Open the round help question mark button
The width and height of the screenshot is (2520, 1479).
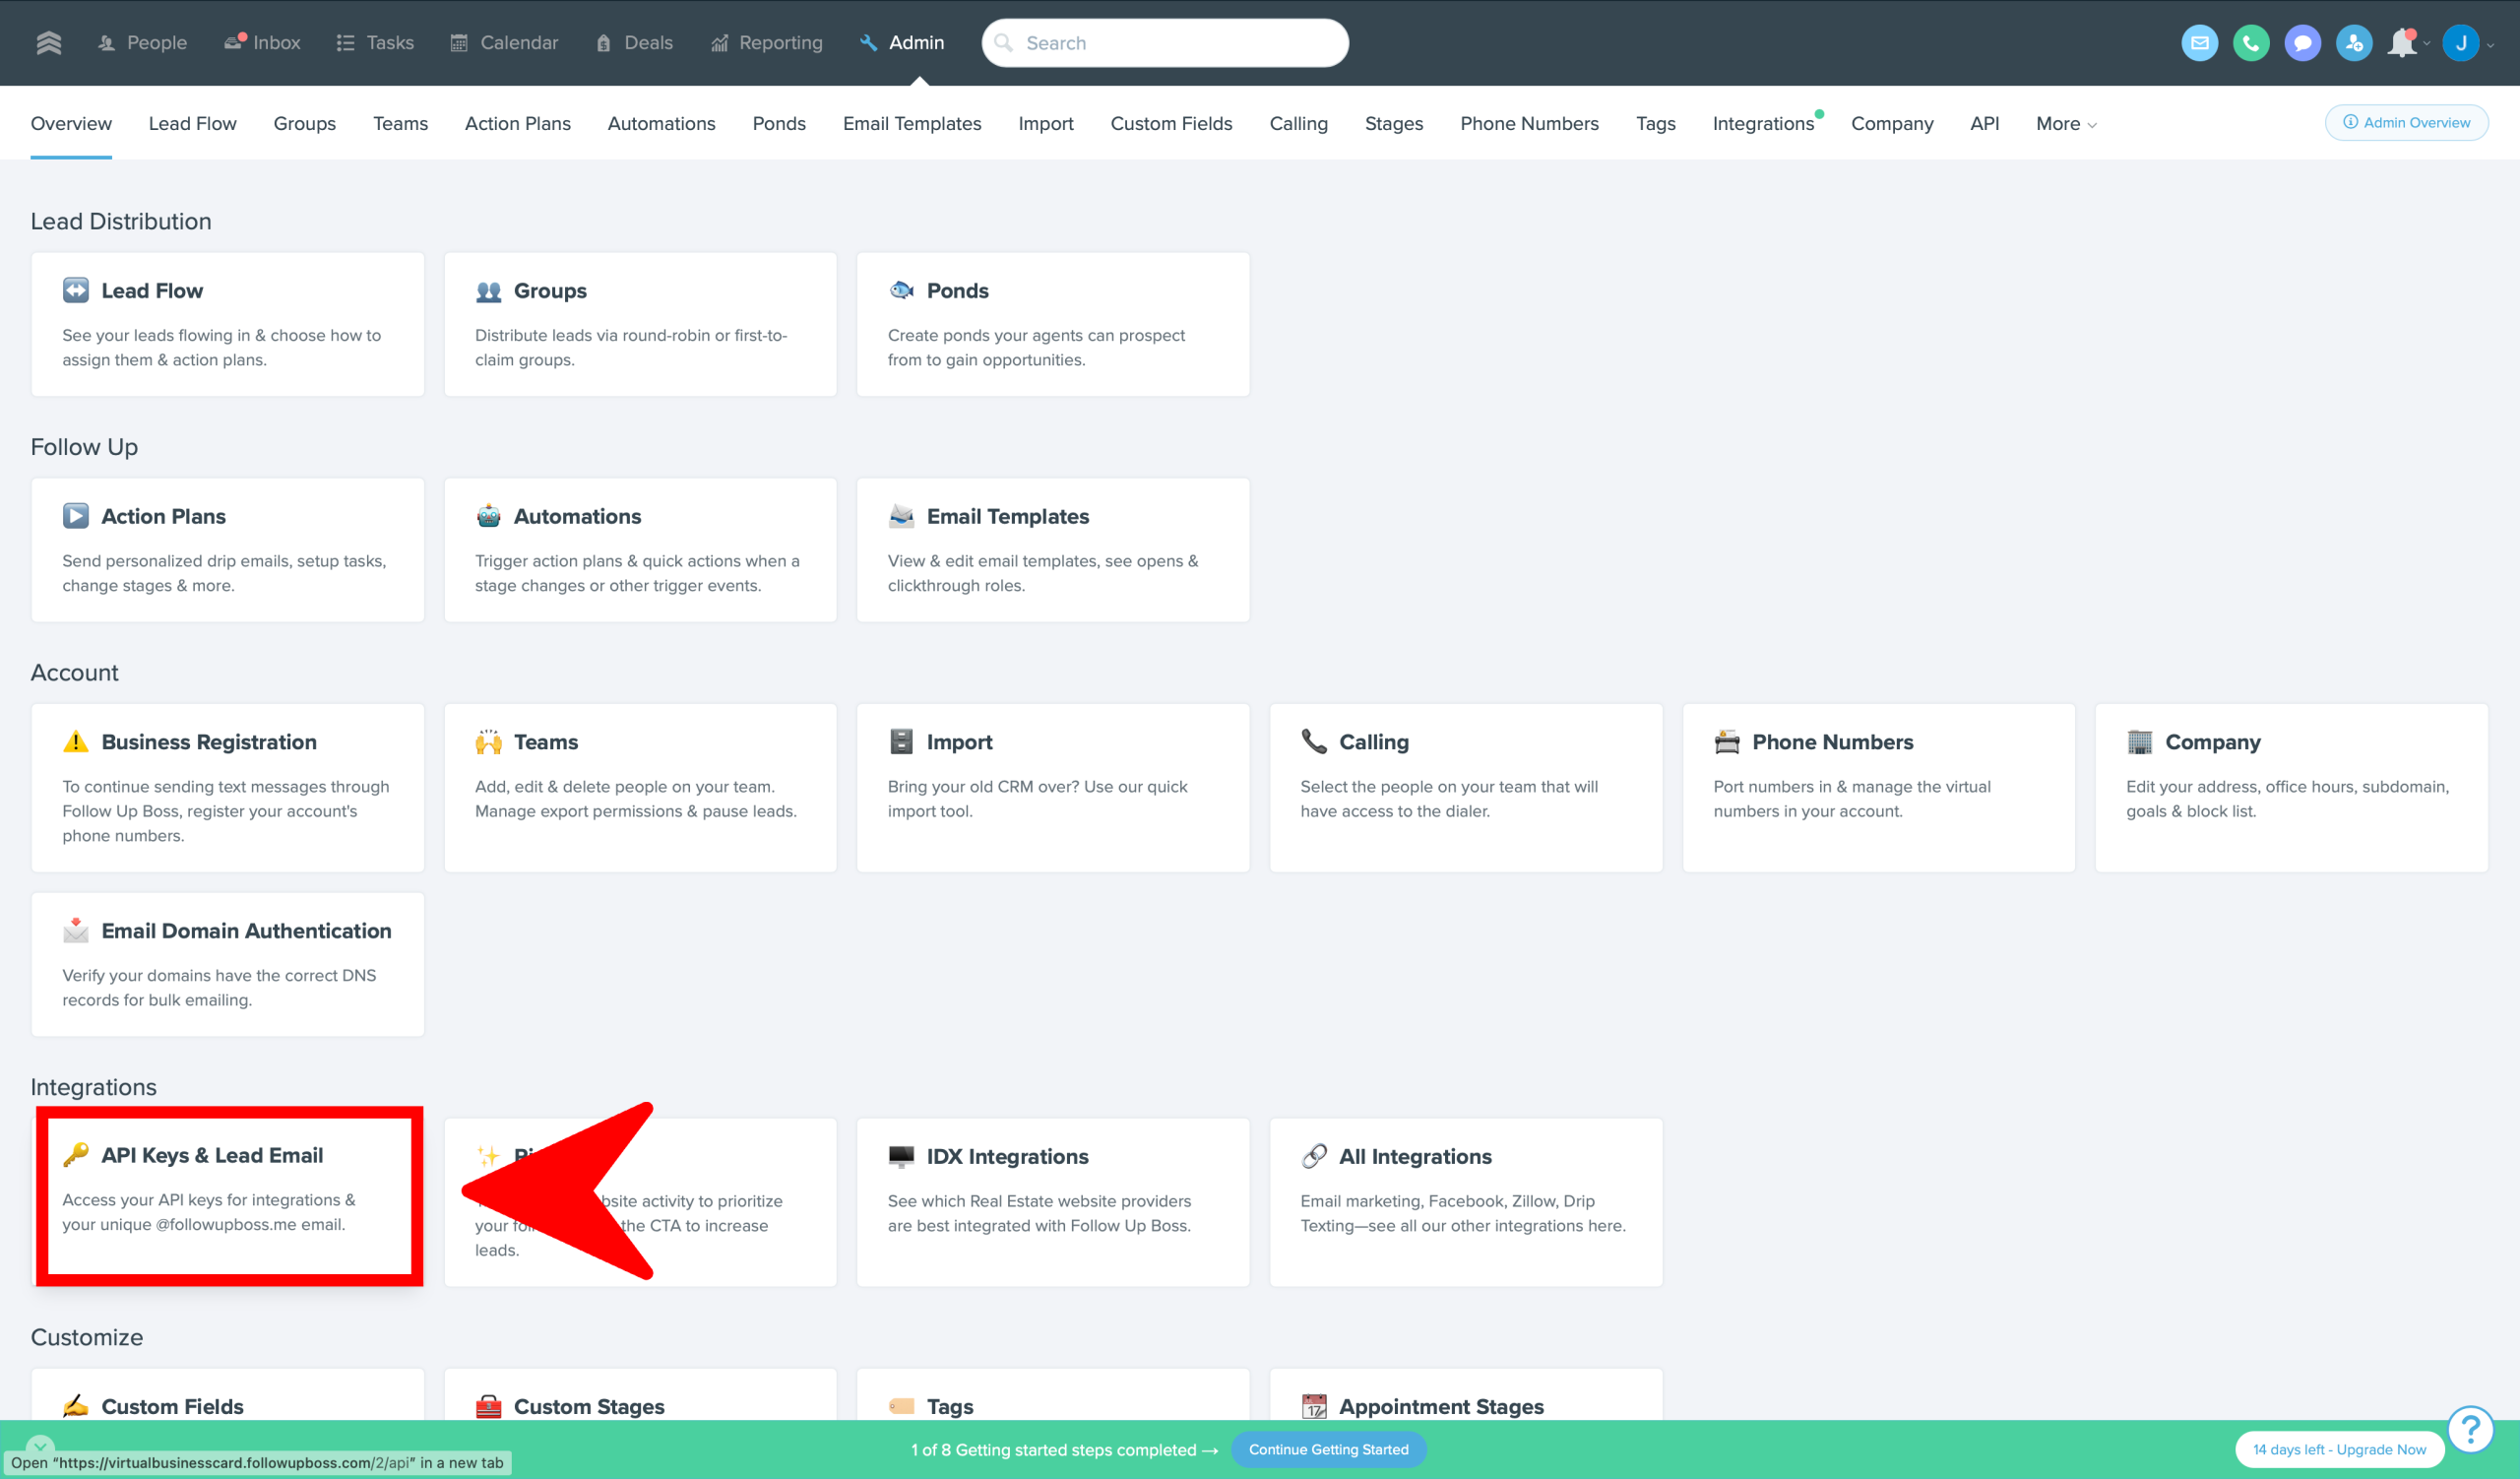coord(2469,1429)
